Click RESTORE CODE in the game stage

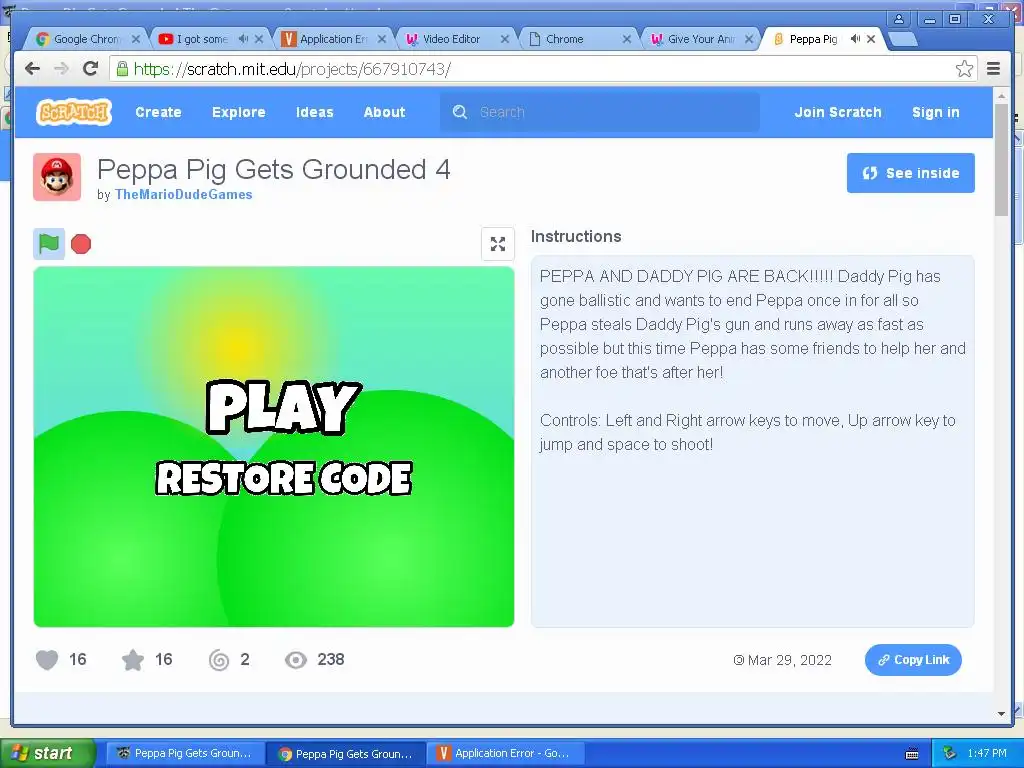(x=284, y=478)
